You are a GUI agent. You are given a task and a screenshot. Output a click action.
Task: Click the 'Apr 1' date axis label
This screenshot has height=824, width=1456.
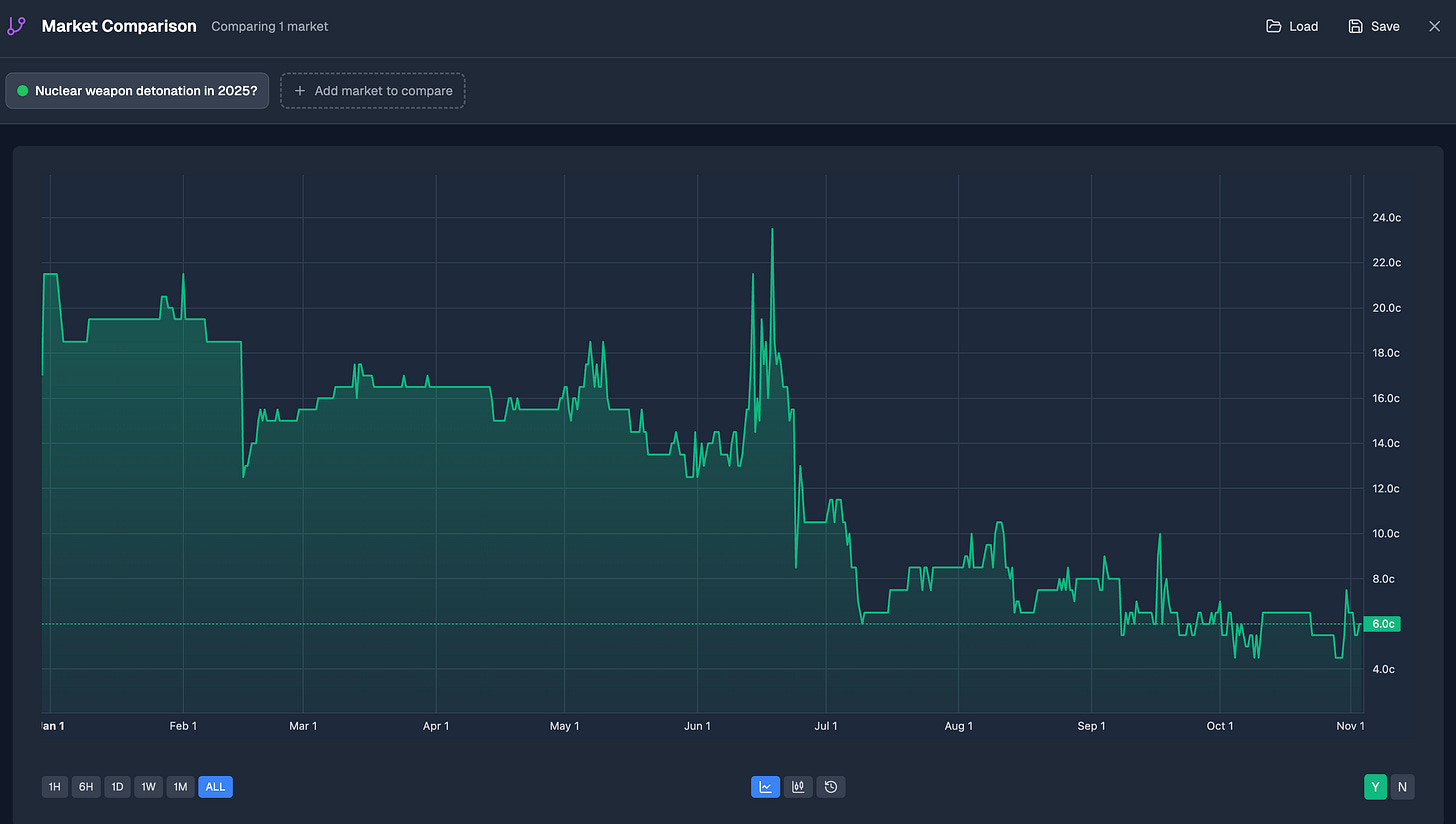[x=435, y=726]
